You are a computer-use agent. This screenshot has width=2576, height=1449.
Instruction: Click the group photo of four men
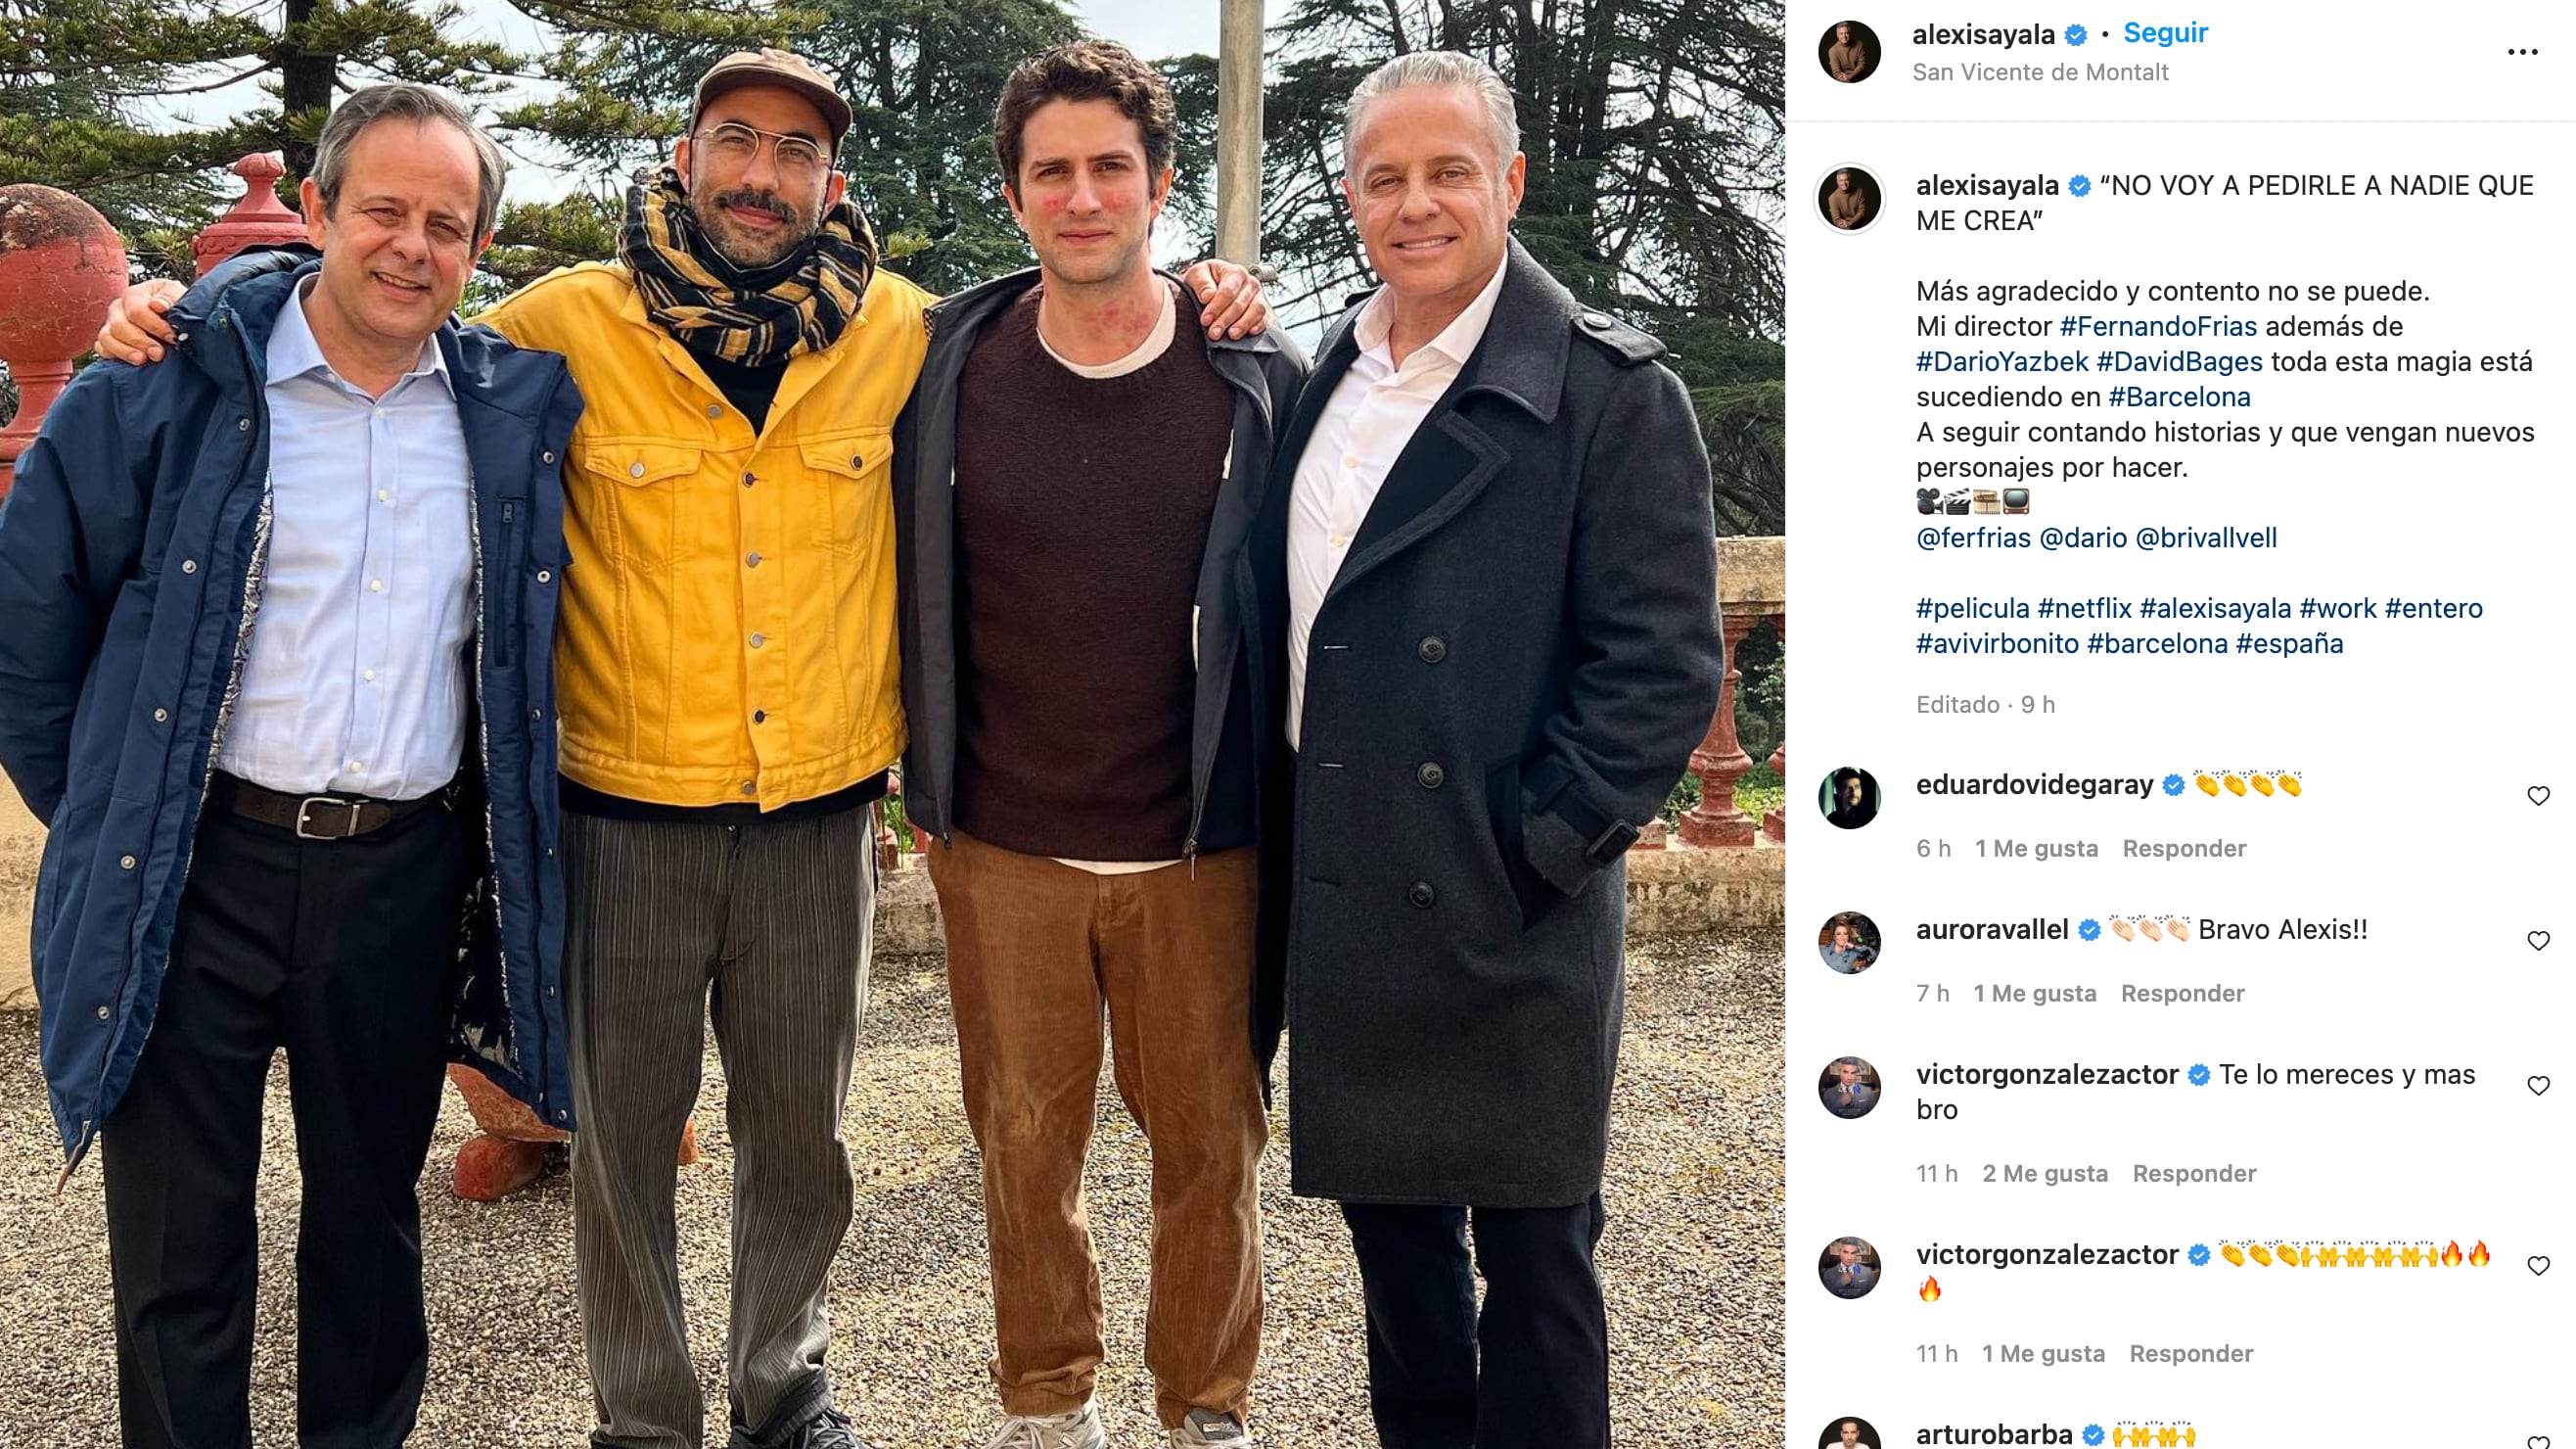(892, 724)
